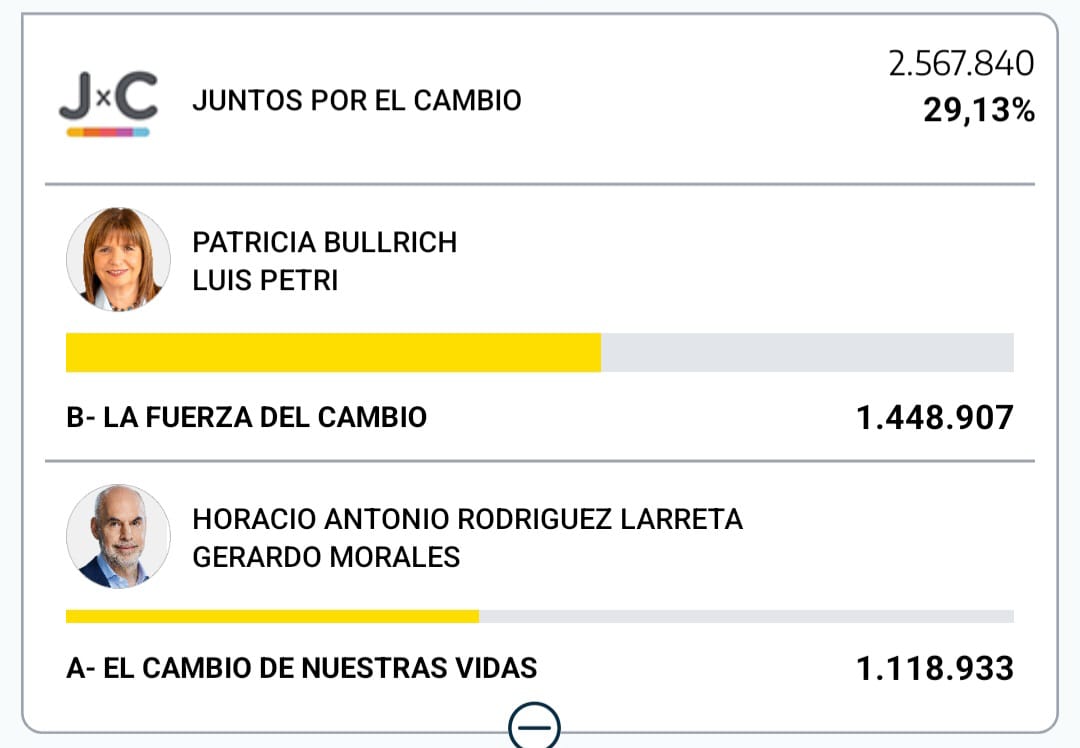This screenshot has width=1080, height=748.
Task: Click the 29,13% percentage figure
Action: pos(978,111)
